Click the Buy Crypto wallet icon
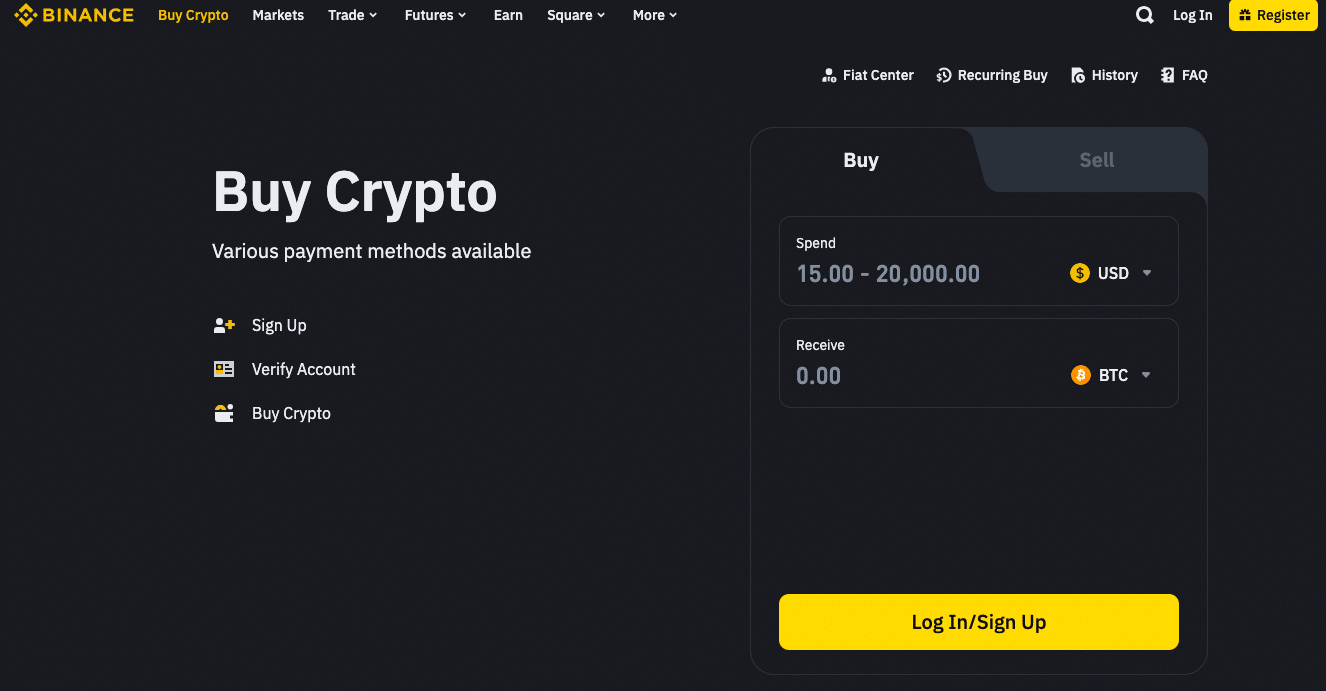Image resolution: width=1326 pixels, height=691 pixels. [x=224, y=413]
